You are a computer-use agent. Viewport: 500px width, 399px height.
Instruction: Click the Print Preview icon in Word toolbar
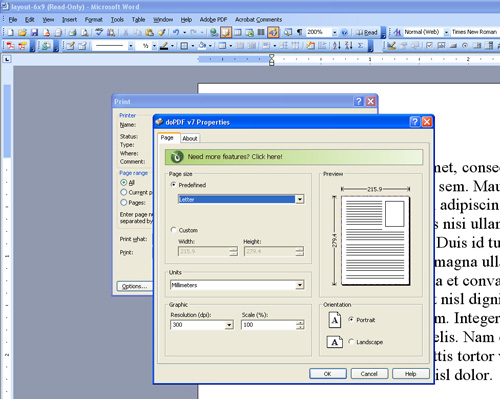pyautogui.click(x=85, y=32)
